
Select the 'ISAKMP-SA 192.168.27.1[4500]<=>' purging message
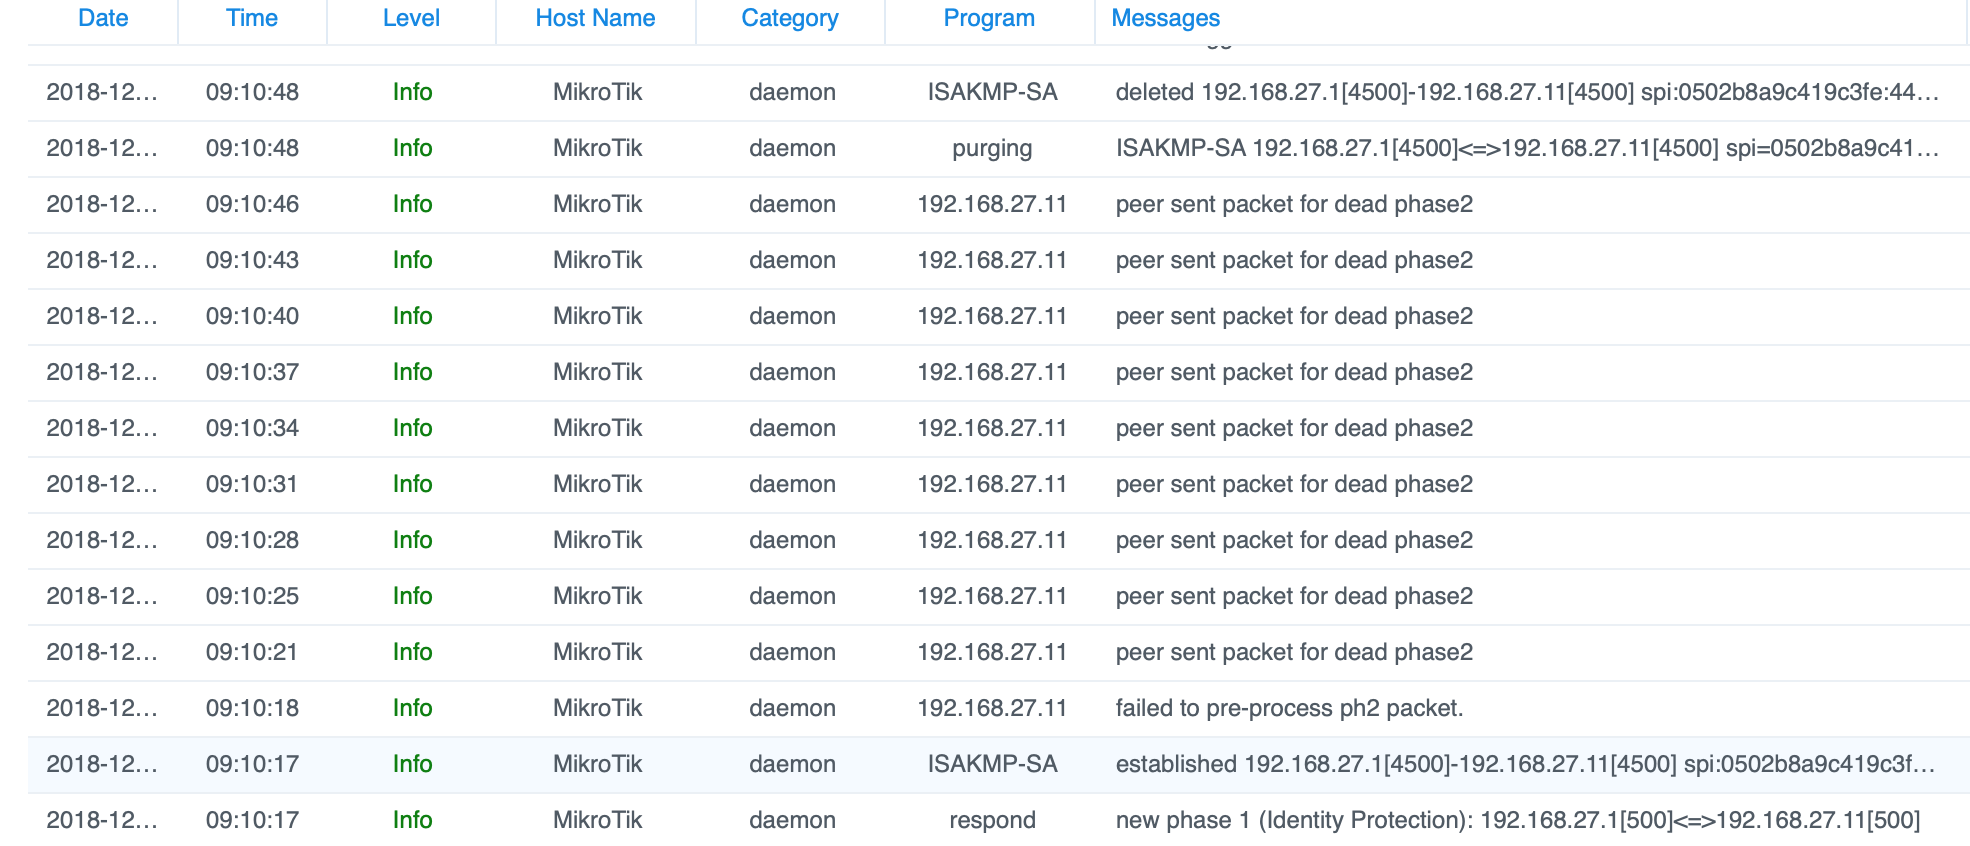click(x=1527, y=148)
